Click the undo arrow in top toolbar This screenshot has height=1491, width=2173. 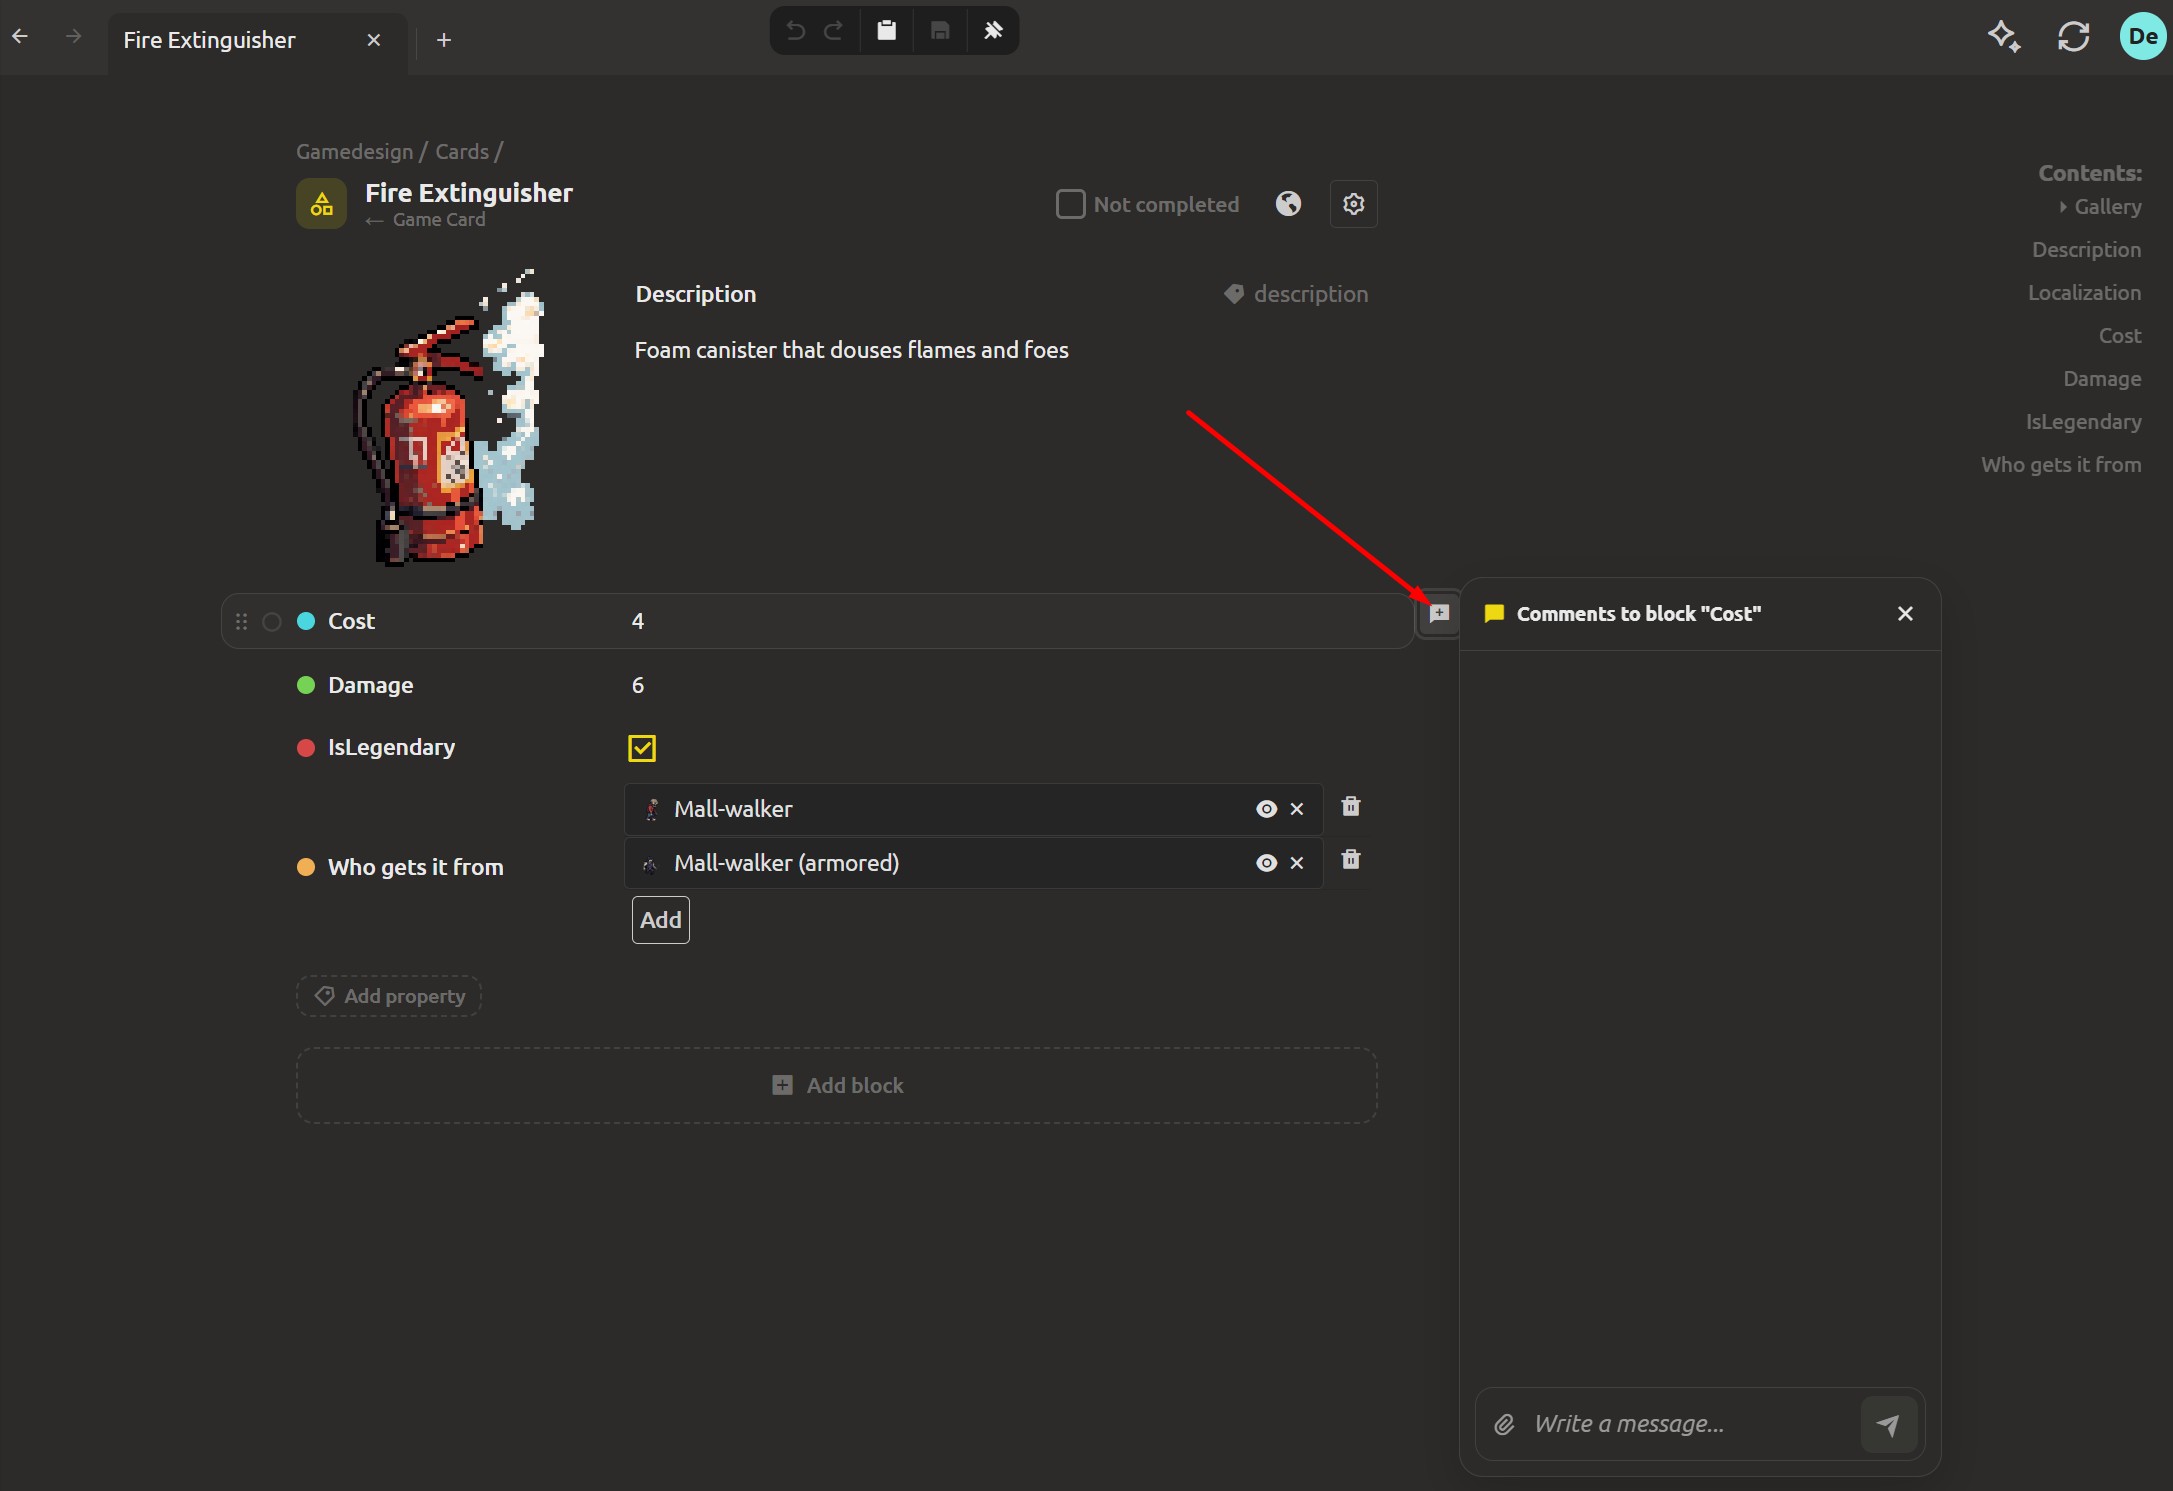(x=796, y=31)
